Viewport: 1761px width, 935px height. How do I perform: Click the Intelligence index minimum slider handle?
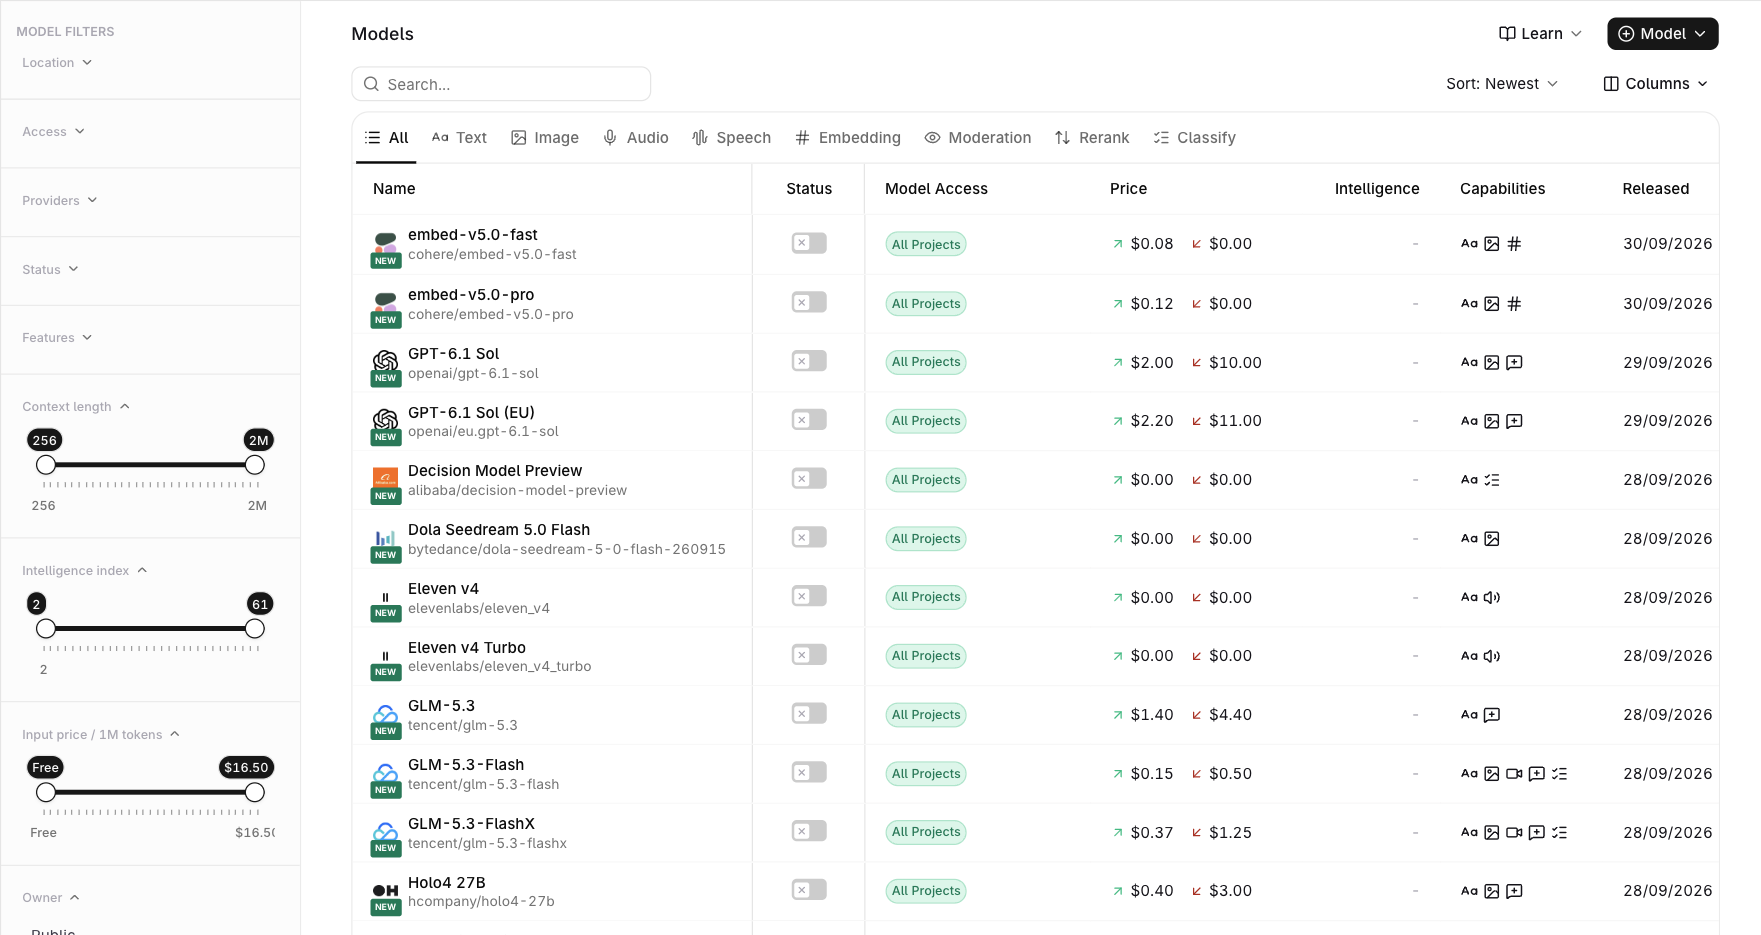click(46, 629)
